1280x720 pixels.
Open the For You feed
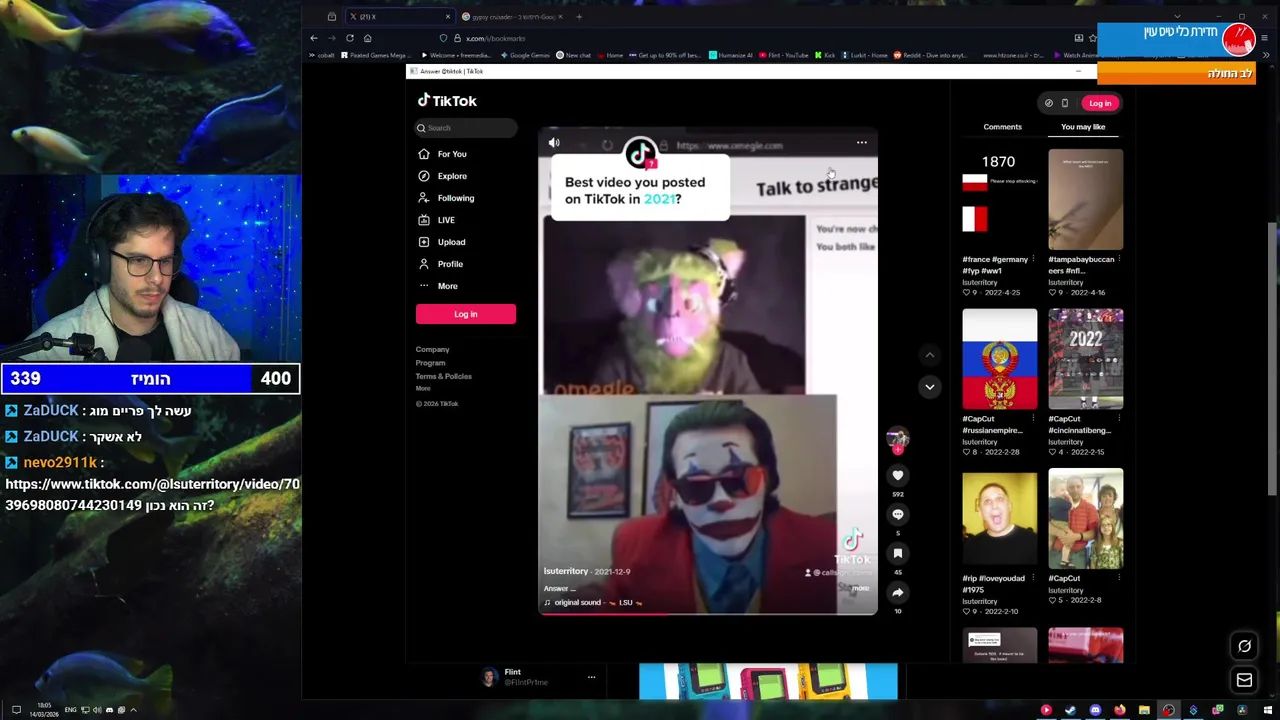point(452,154)
